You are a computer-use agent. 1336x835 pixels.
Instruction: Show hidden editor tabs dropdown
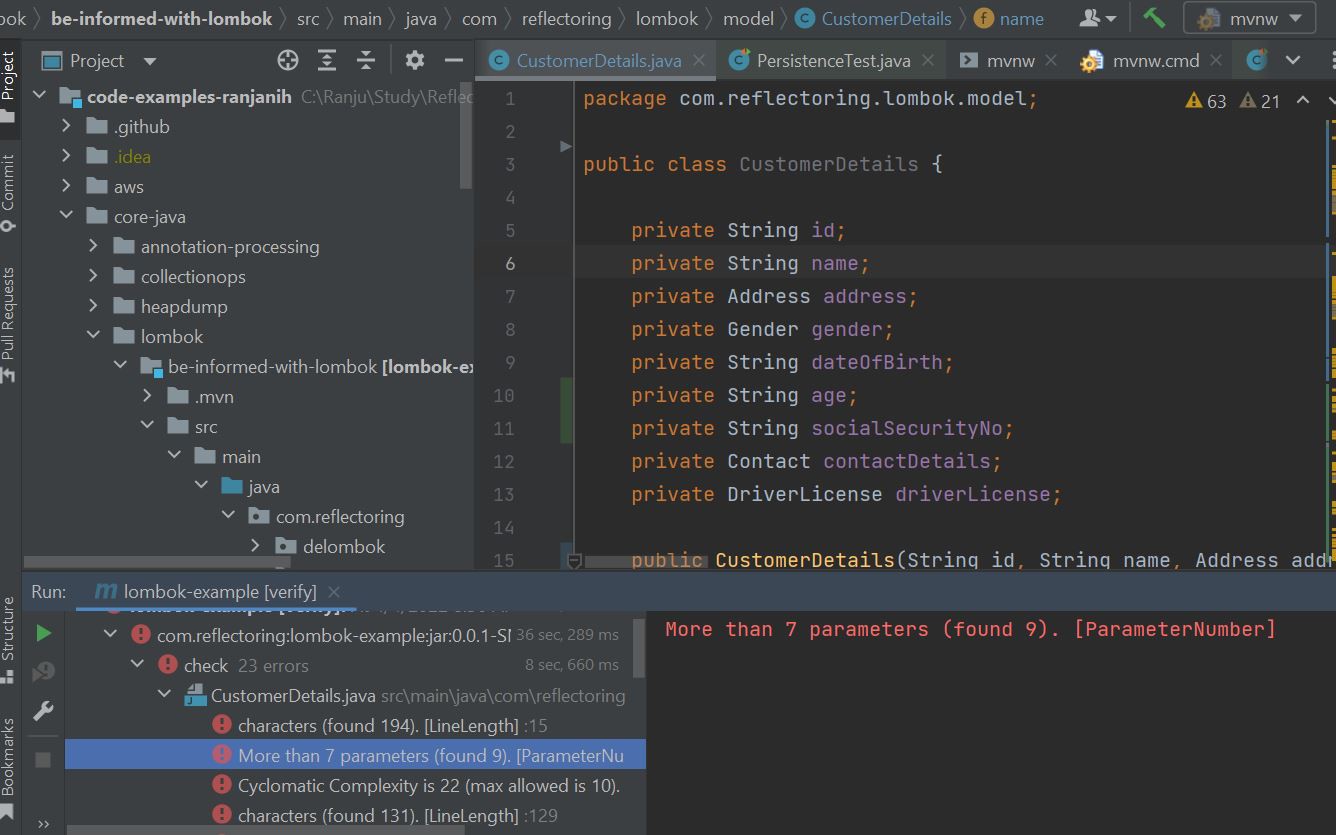click(1293, 61)
